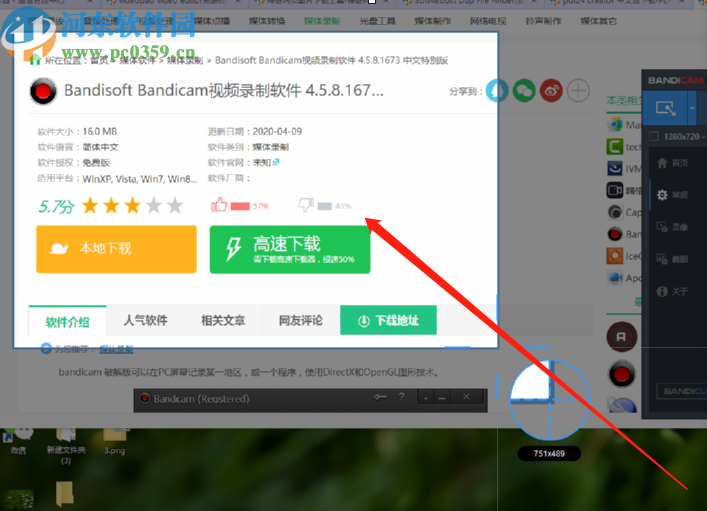Screen dimensions: 707x511
Task: Open the 截图 image settings in Bandicam
Action: tap(672, 259)
